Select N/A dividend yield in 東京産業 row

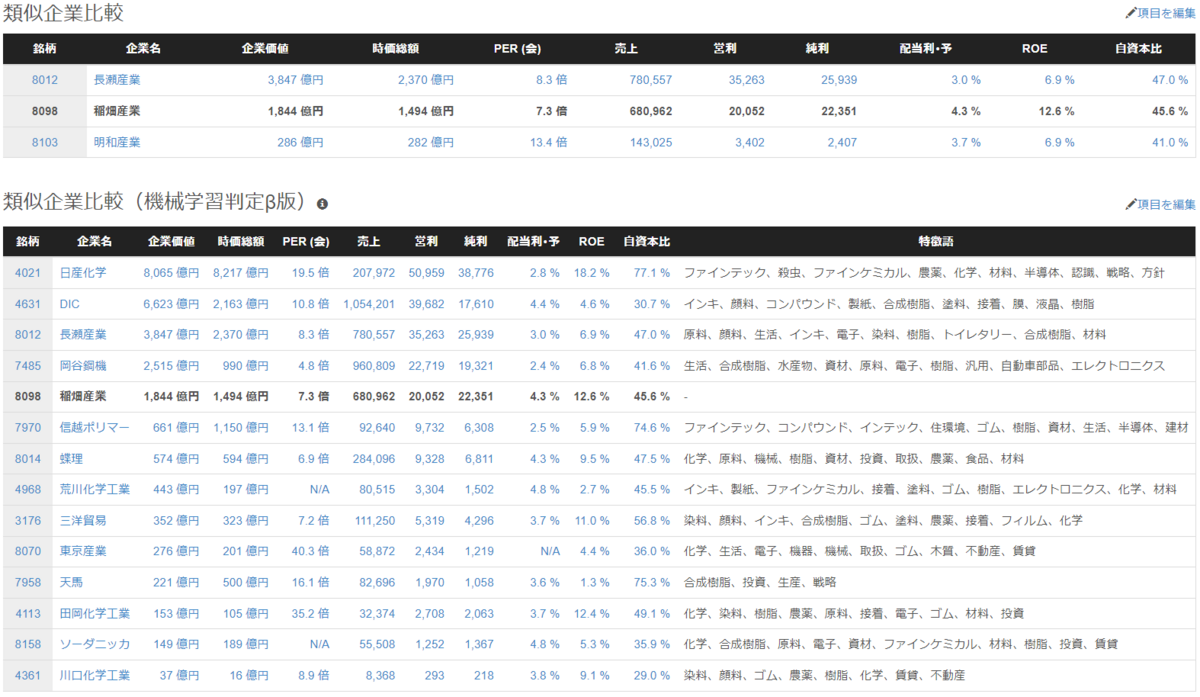point(549,551)
